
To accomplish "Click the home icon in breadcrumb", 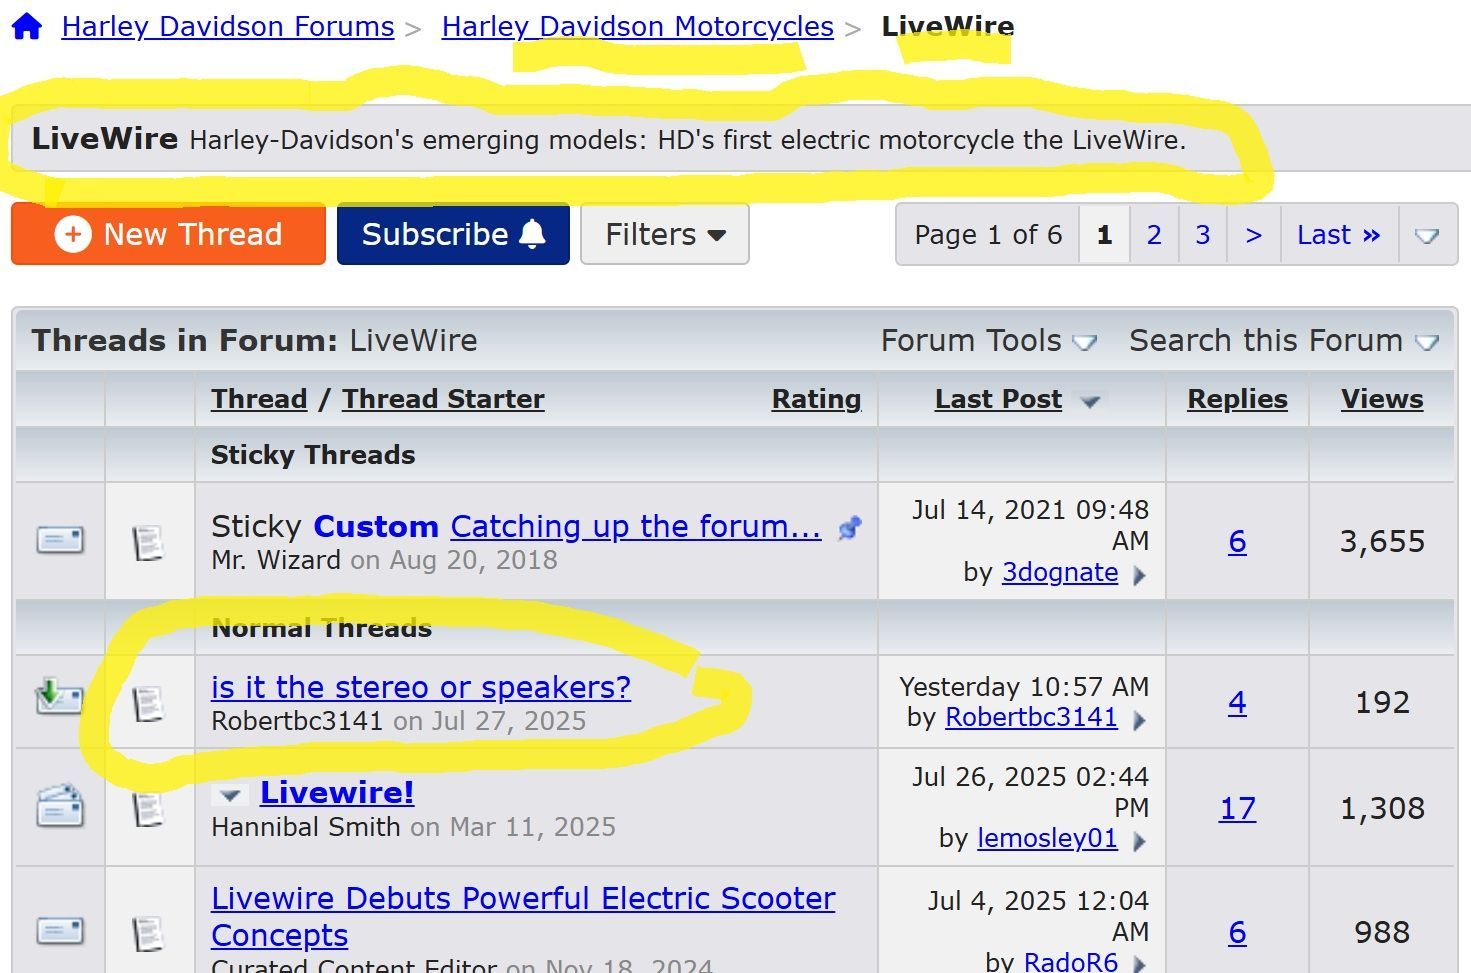I will pyautogui.click(x=27, y=26).
